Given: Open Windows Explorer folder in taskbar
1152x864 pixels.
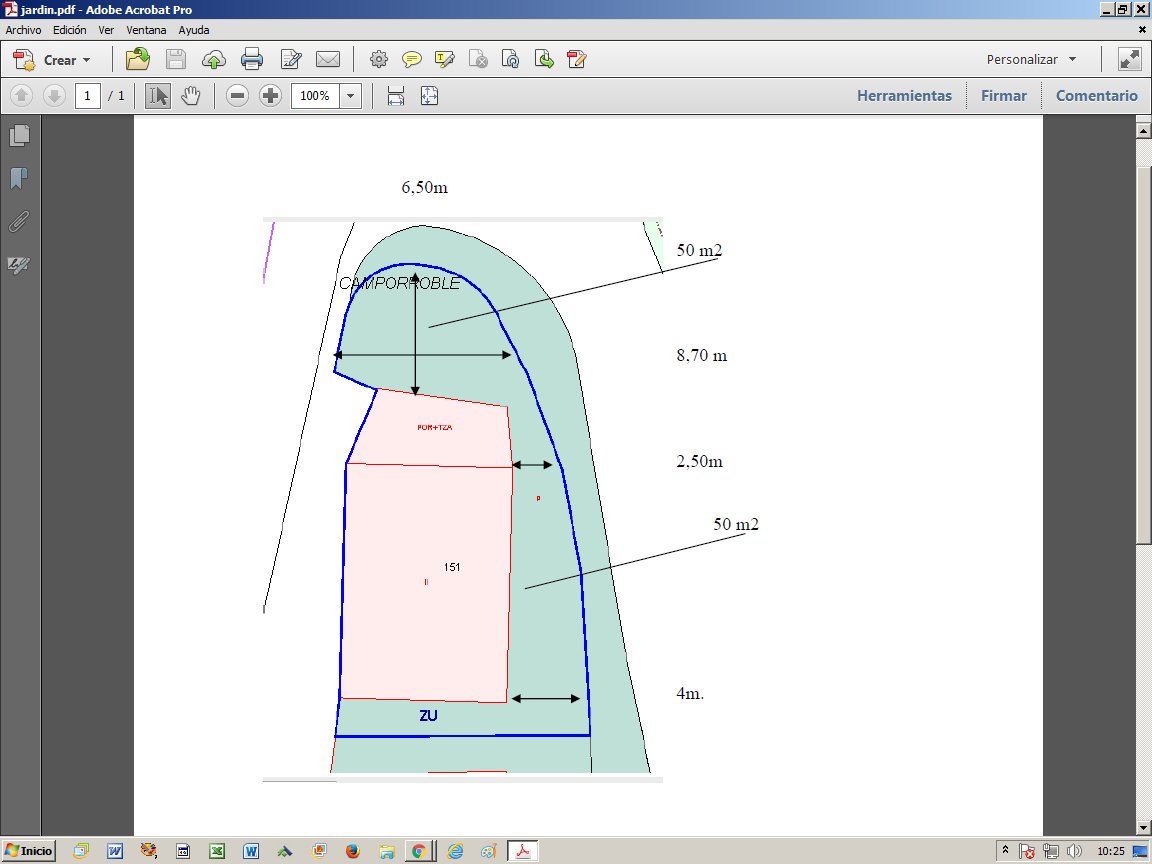Looking at the screenshot, I should pyautogui.click(x=387, y=851).
